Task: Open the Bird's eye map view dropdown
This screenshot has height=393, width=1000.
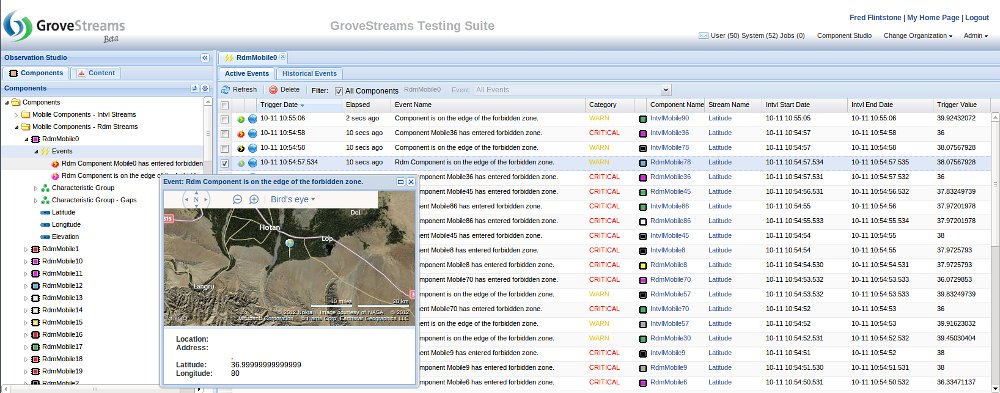Action: (x=292, y=200)
